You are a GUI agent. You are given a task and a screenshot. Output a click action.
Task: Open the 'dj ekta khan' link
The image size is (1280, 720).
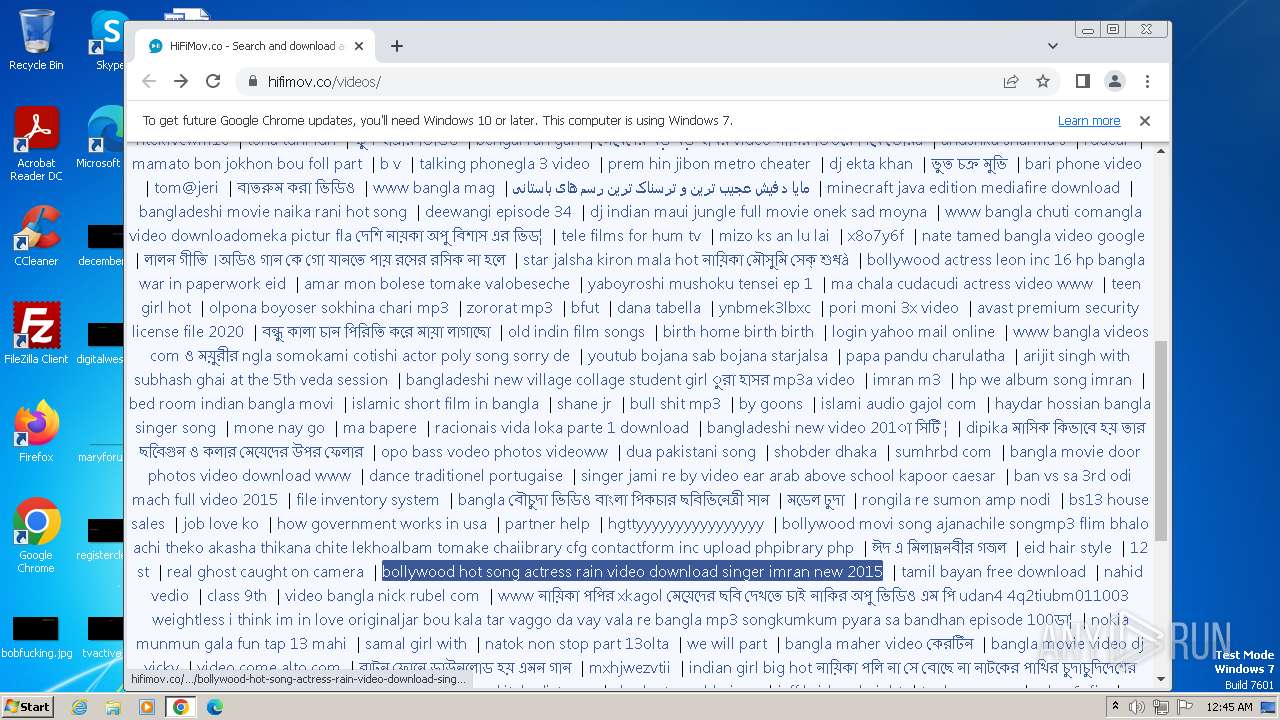pos(871,164)
